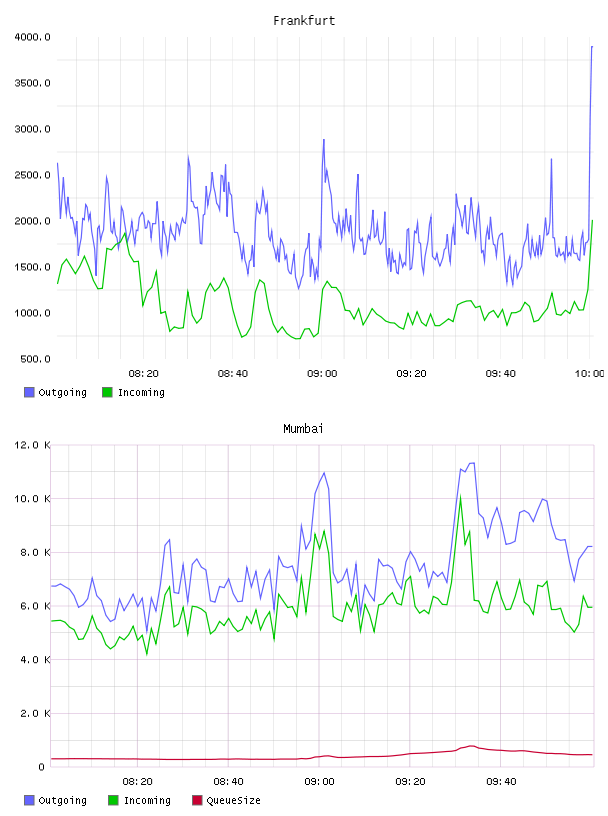
Task: Click the 8.0 K y-axis label in Mumbai chart
Action: coord(35,552)
